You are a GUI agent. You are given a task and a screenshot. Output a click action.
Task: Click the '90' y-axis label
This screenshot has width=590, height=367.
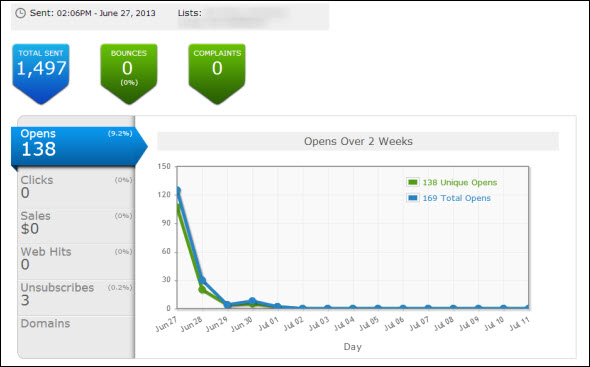pos(166,223)
